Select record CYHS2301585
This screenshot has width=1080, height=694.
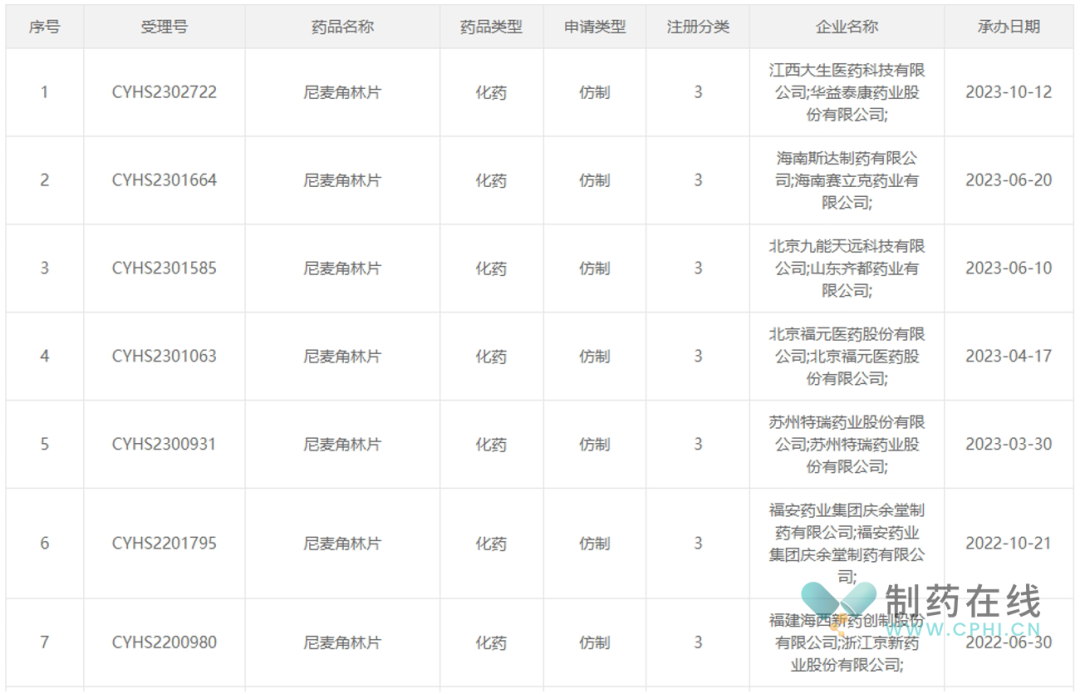(x=164, y=268)
